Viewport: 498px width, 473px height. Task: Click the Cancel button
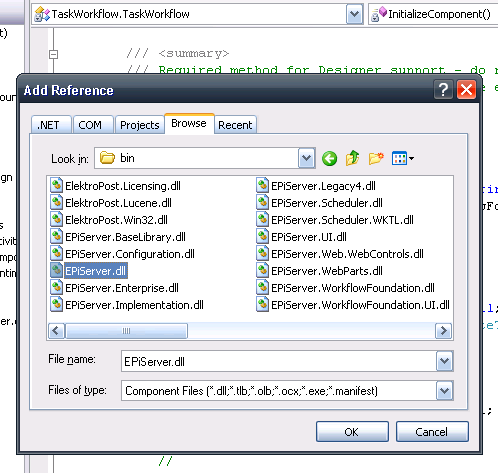(x=432, y=432)
